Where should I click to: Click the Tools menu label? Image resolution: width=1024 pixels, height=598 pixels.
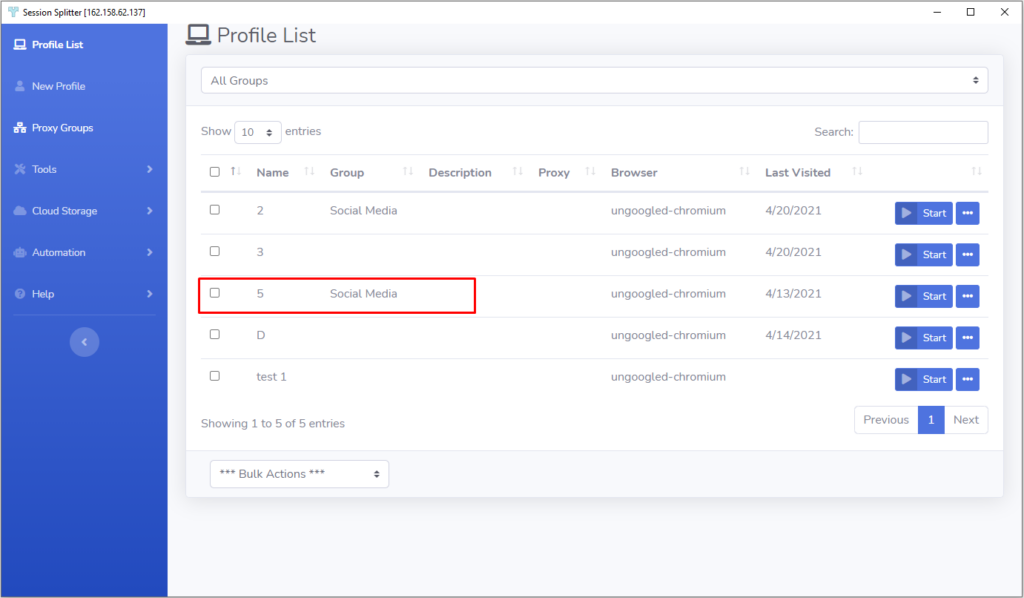pos(44,169)
